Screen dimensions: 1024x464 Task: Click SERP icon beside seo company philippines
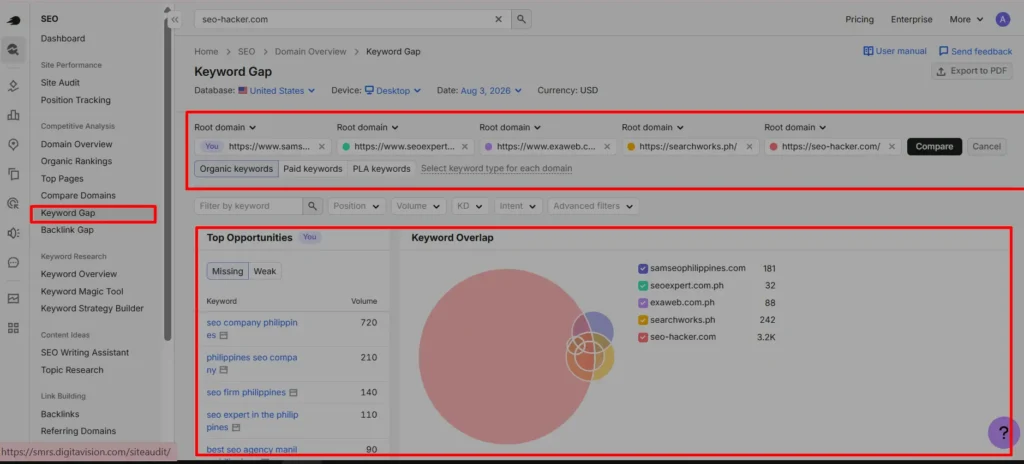pyautogui.click(x=223, y=335)
